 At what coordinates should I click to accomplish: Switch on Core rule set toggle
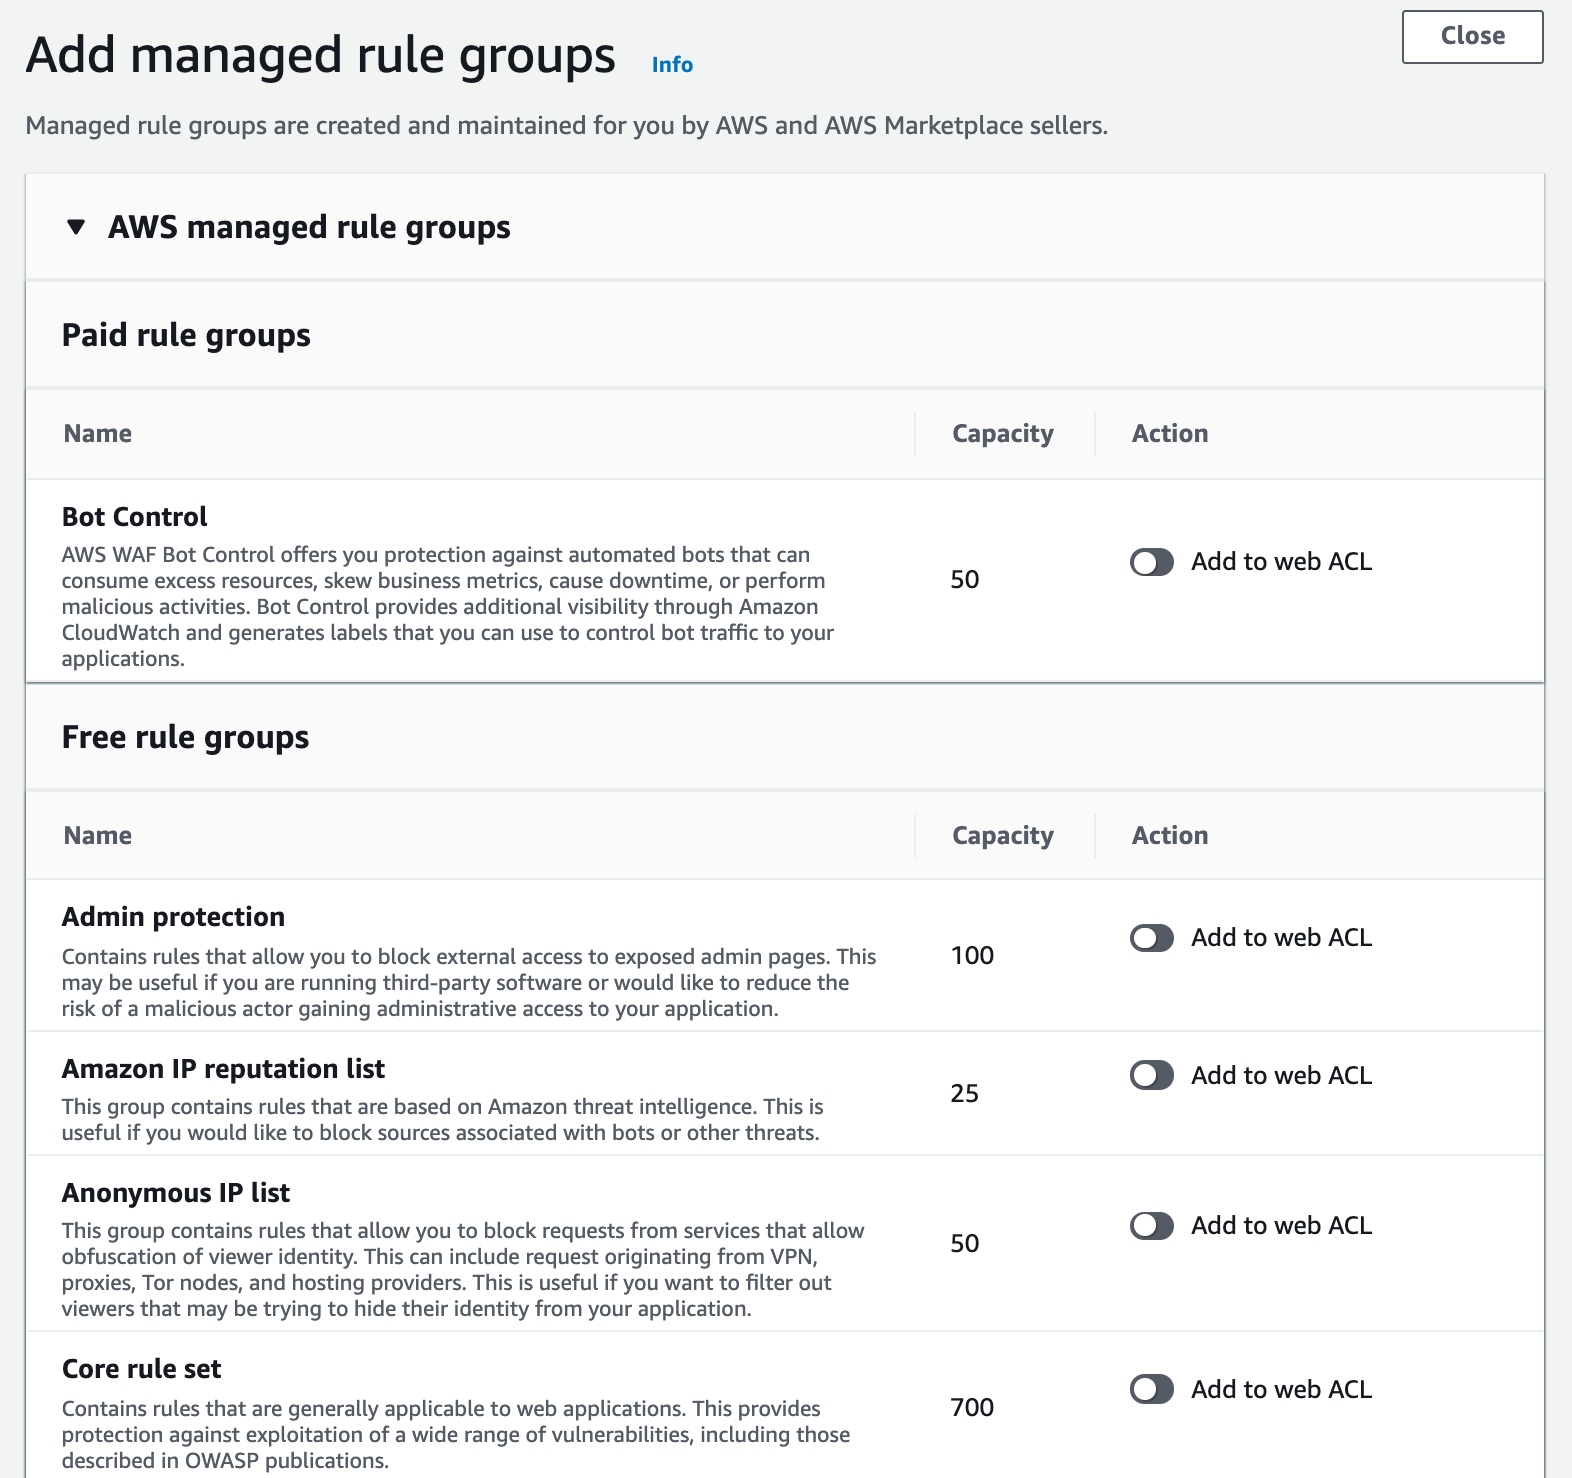coord(1152,1390)
